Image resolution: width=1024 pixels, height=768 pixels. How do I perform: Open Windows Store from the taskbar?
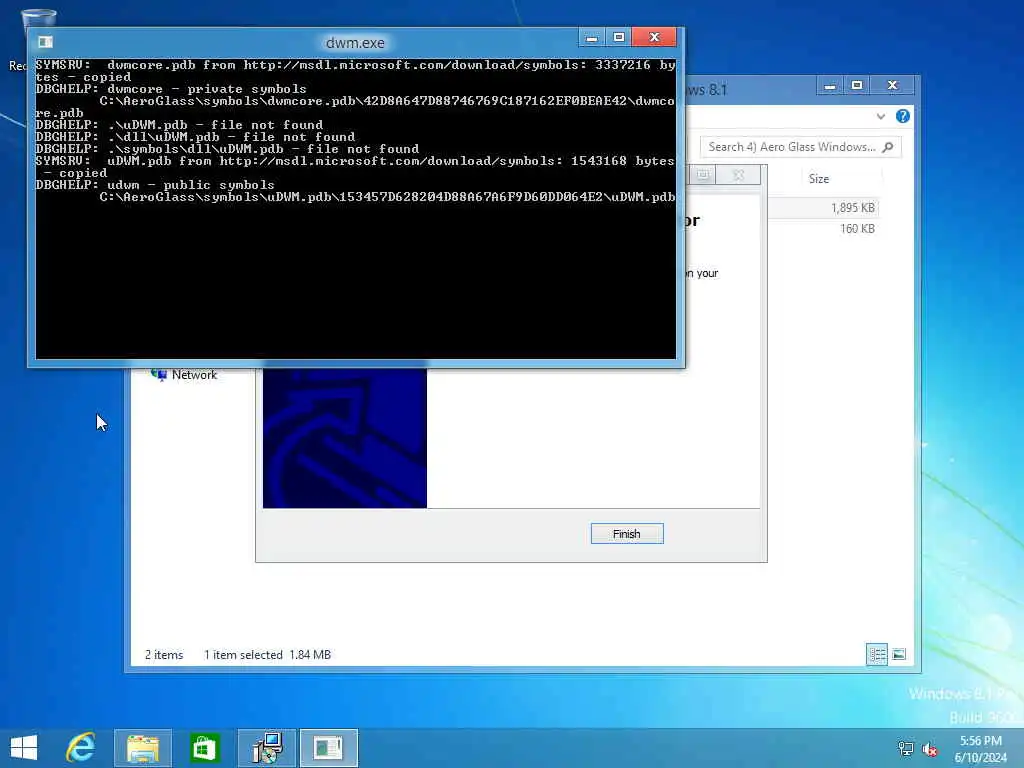(x=203, y=748)
